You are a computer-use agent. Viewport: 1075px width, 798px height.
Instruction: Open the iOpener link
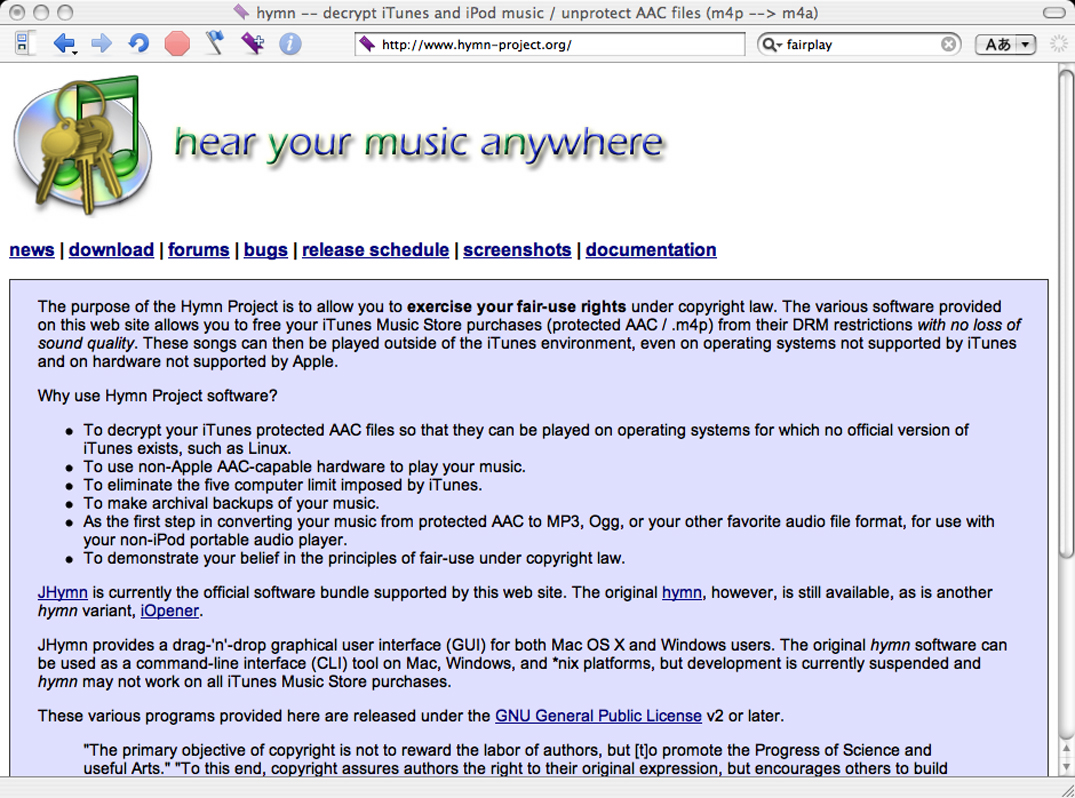tap(169, 611)
